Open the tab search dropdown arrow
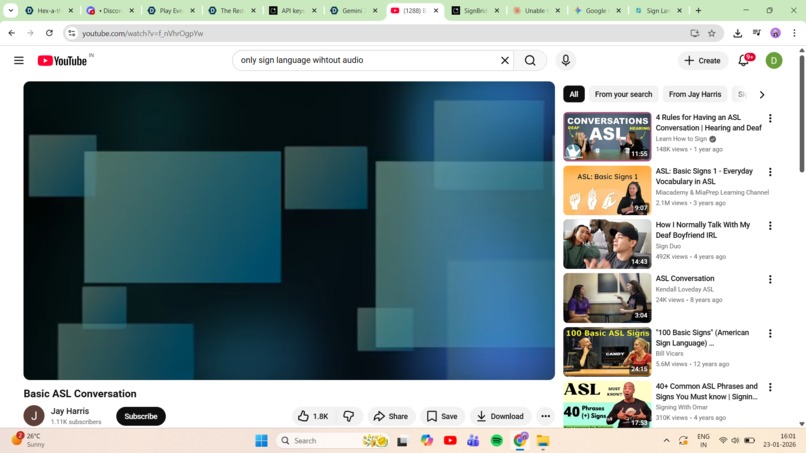This screenshot has height=453, width=806. click(x=11, y=10)
